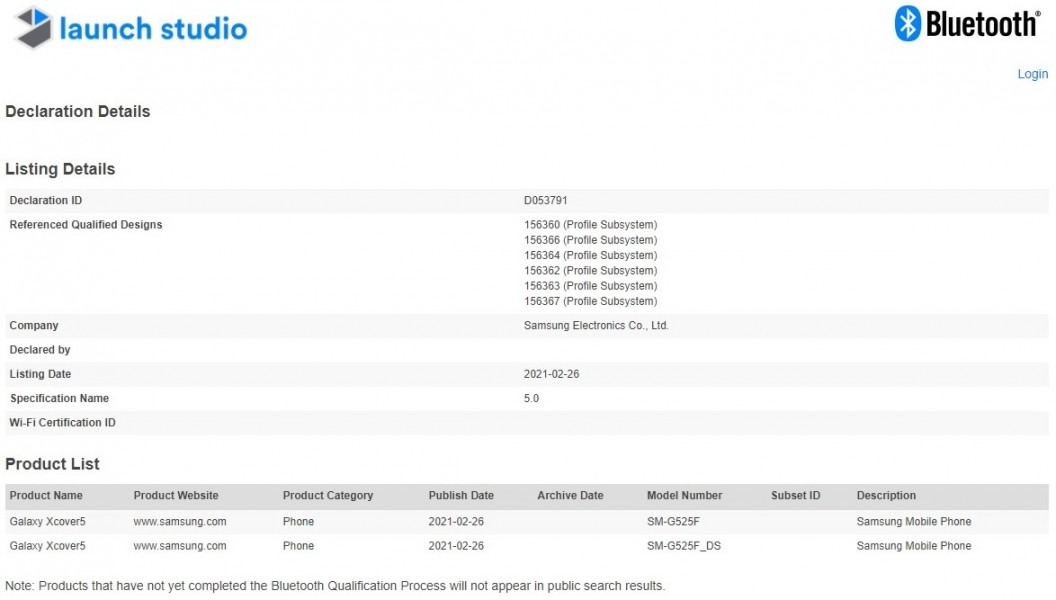Image resolution: width=1056 pixels, height=600 pixels.
Task: Click the Listing Date value 2021-02-26
Action: (x=552, y=374)
